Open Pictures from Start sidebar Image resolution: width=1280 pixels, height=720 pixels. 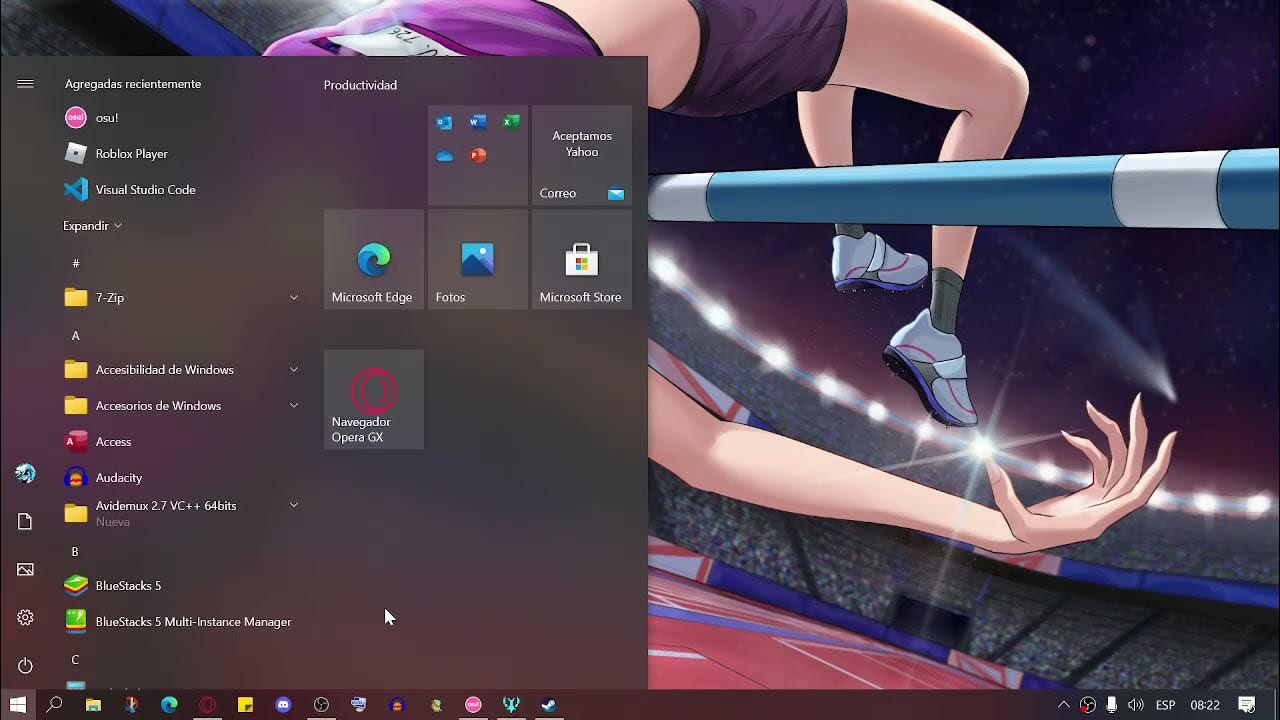(x=25, y=569)
